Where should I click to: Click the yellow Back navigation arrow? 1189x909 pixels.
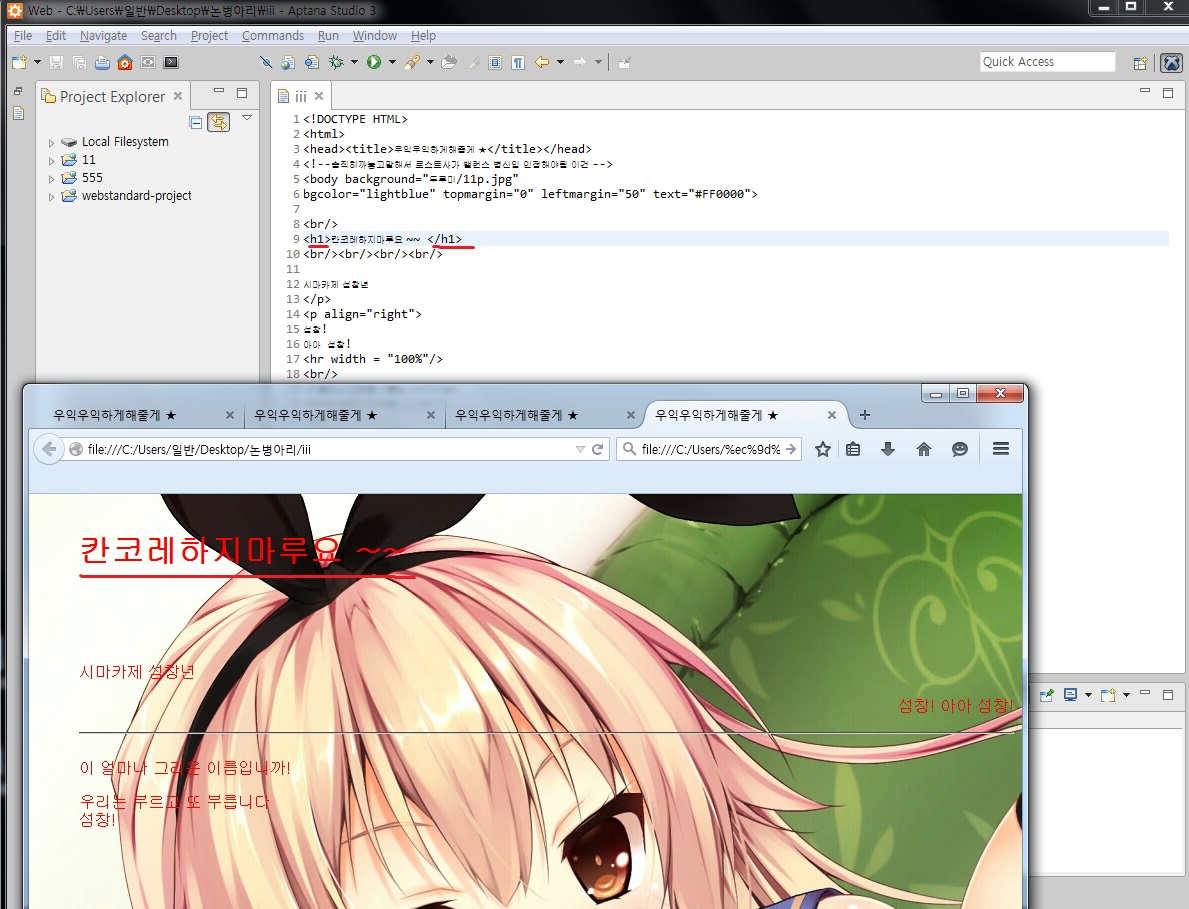pyautogui.click(x=541, y=62)
